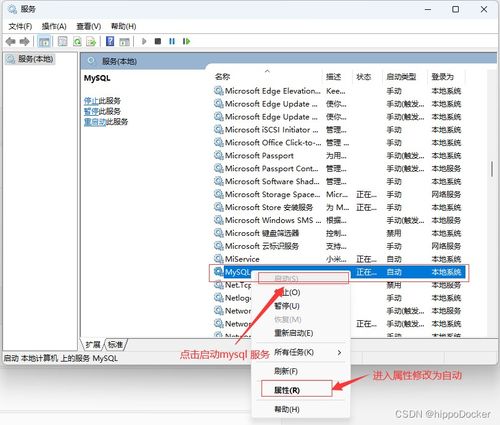Choose 停止(O) in the context menu
This screenshot has width=500, height=425.
[287, 292]
